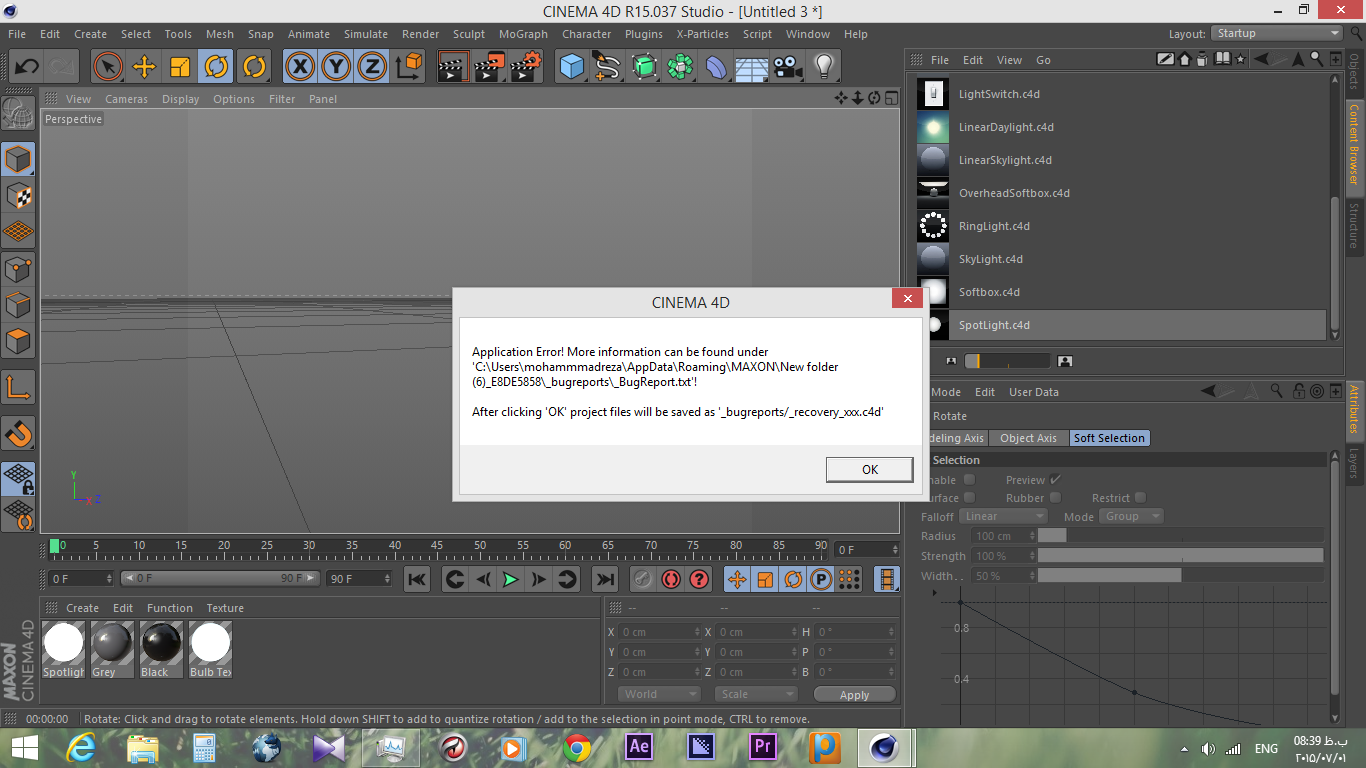The image size is (1366, 768).
Task: Click the Autokeying red question icon
Action: coord(699,579)
